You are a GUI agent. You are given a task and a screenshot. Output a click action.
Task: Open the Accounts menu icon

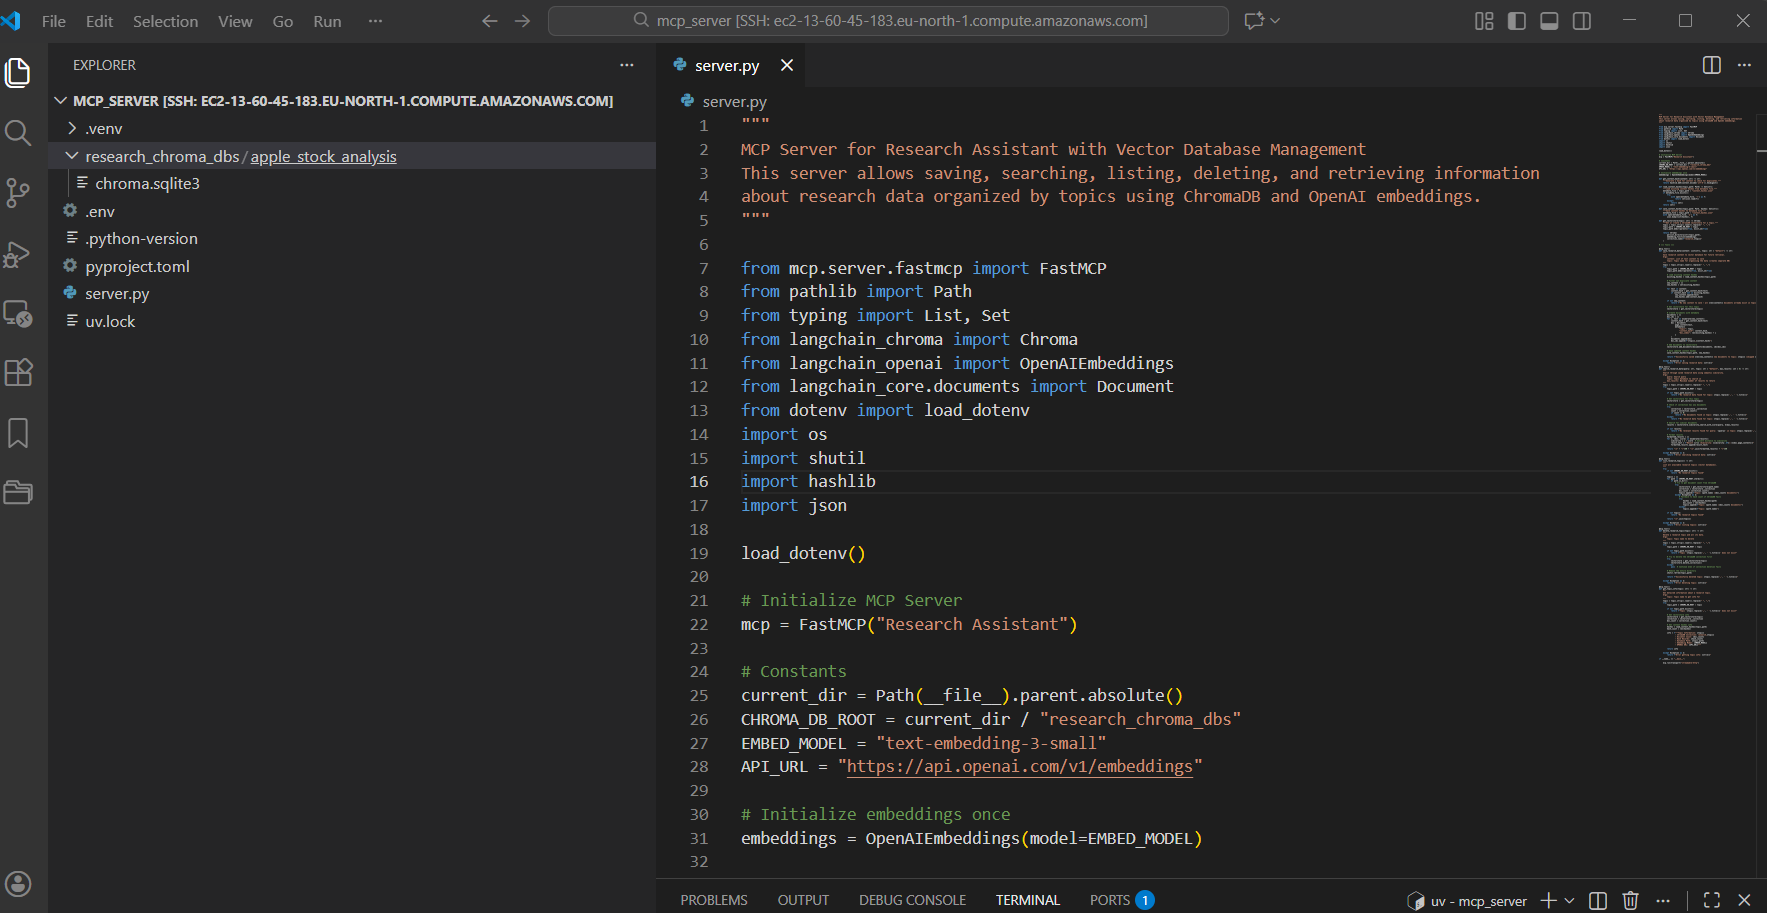18,884
